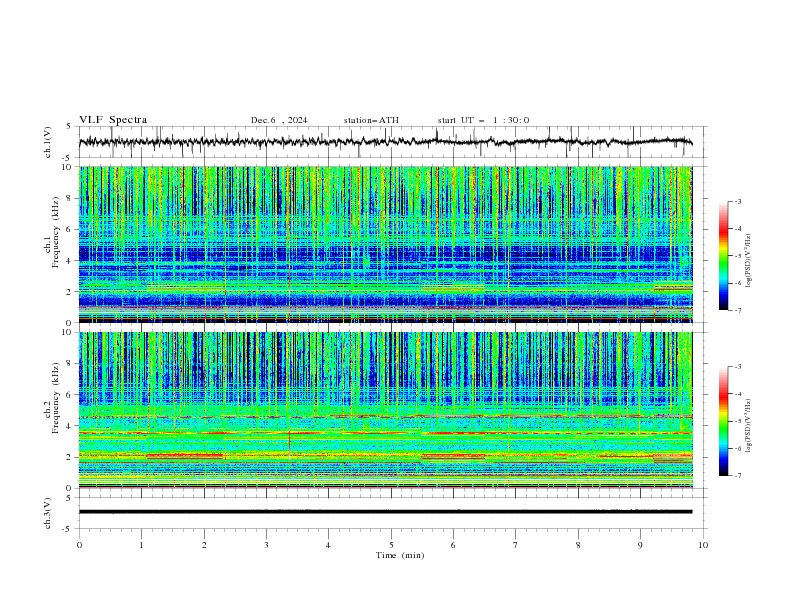Screen dimensions: 792x612
Task: Select the date text "Dec.6 , 2024"
Action: point(279,120)
